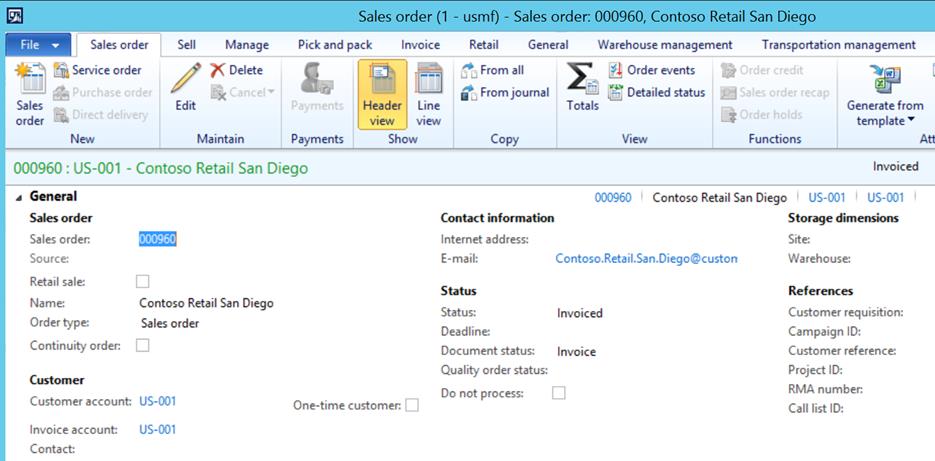Toggle the Continuity order checkbox
Screen dimensions: 935x461
143,345
